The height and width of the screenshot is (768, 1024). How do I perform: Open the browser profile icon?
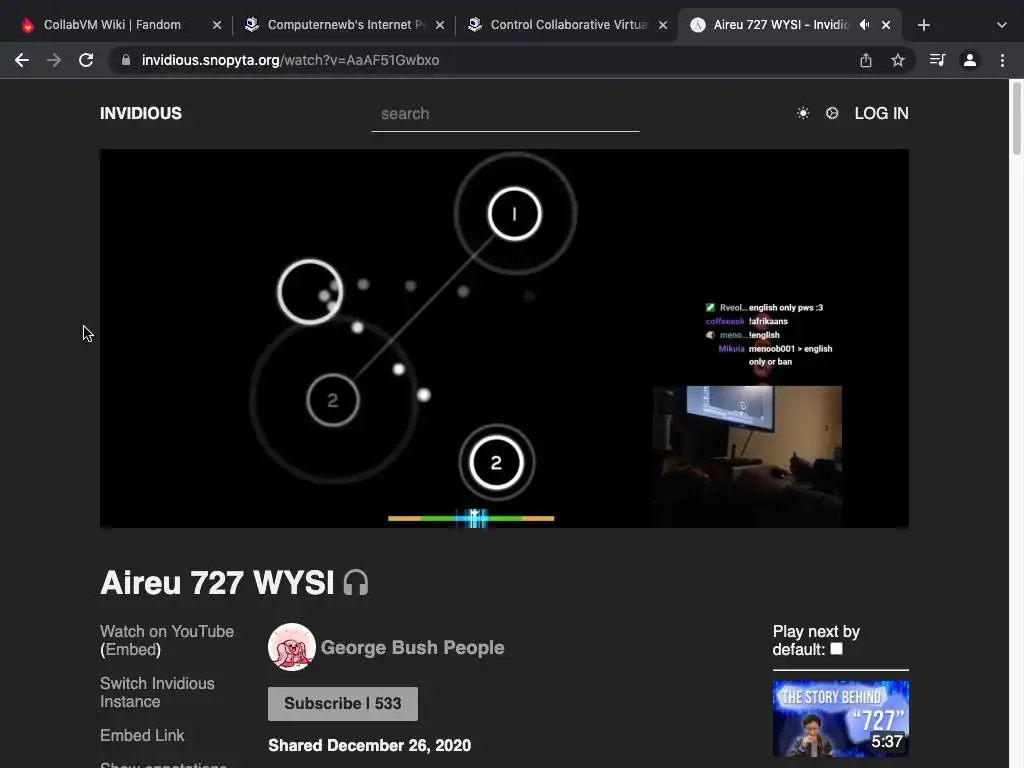970,60
